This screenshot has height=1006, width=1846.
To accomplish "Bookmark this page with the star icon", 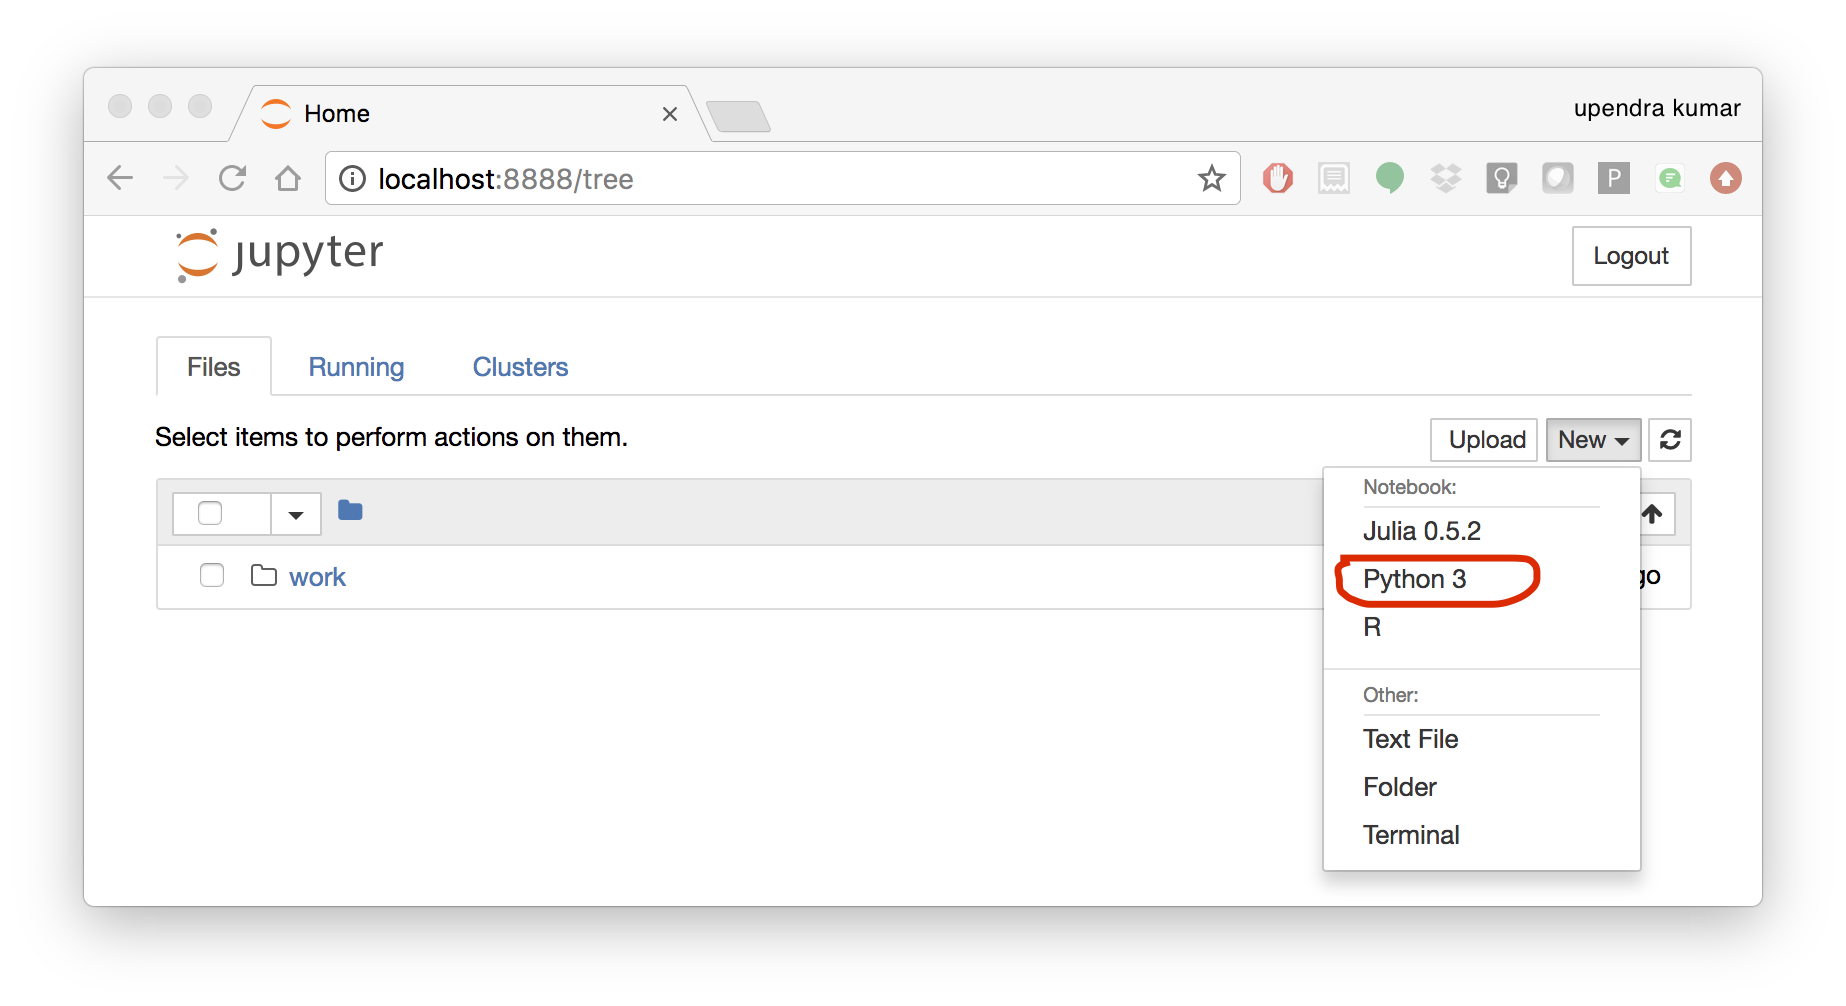I will point(1212,179).
